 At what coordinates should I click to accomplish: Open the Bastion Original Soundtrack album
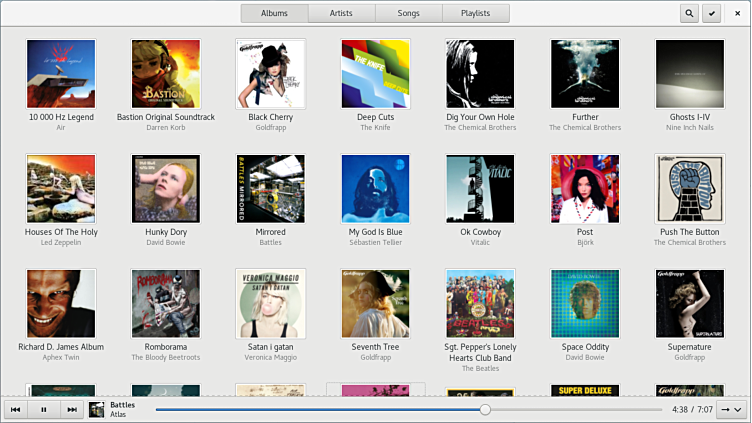[x=166, y=74]
